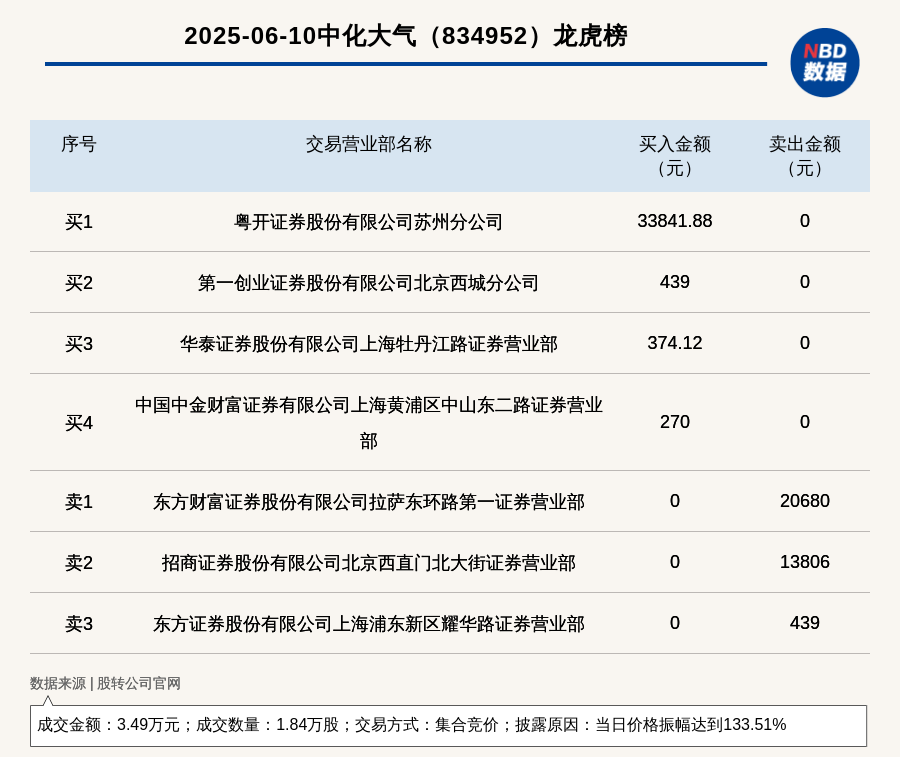The width and height of the screenshot is (900, 757).
Task: Click 粤开证券股份有限公司苏州分公司
Action: [x=368, y=222]
